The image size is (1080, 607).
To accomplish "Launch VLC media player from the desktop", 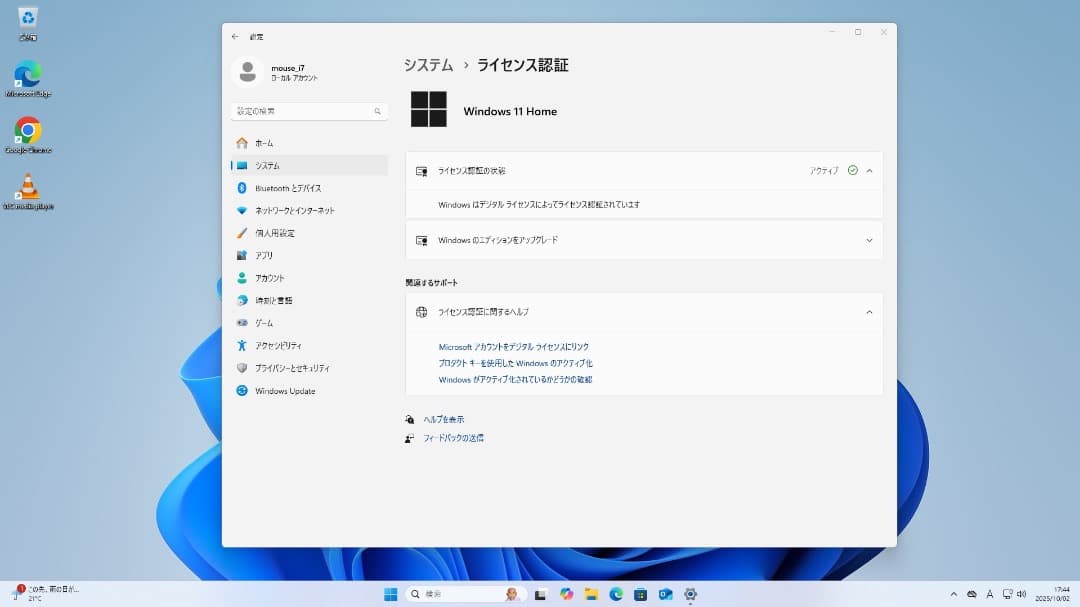I will coord(27,180).
